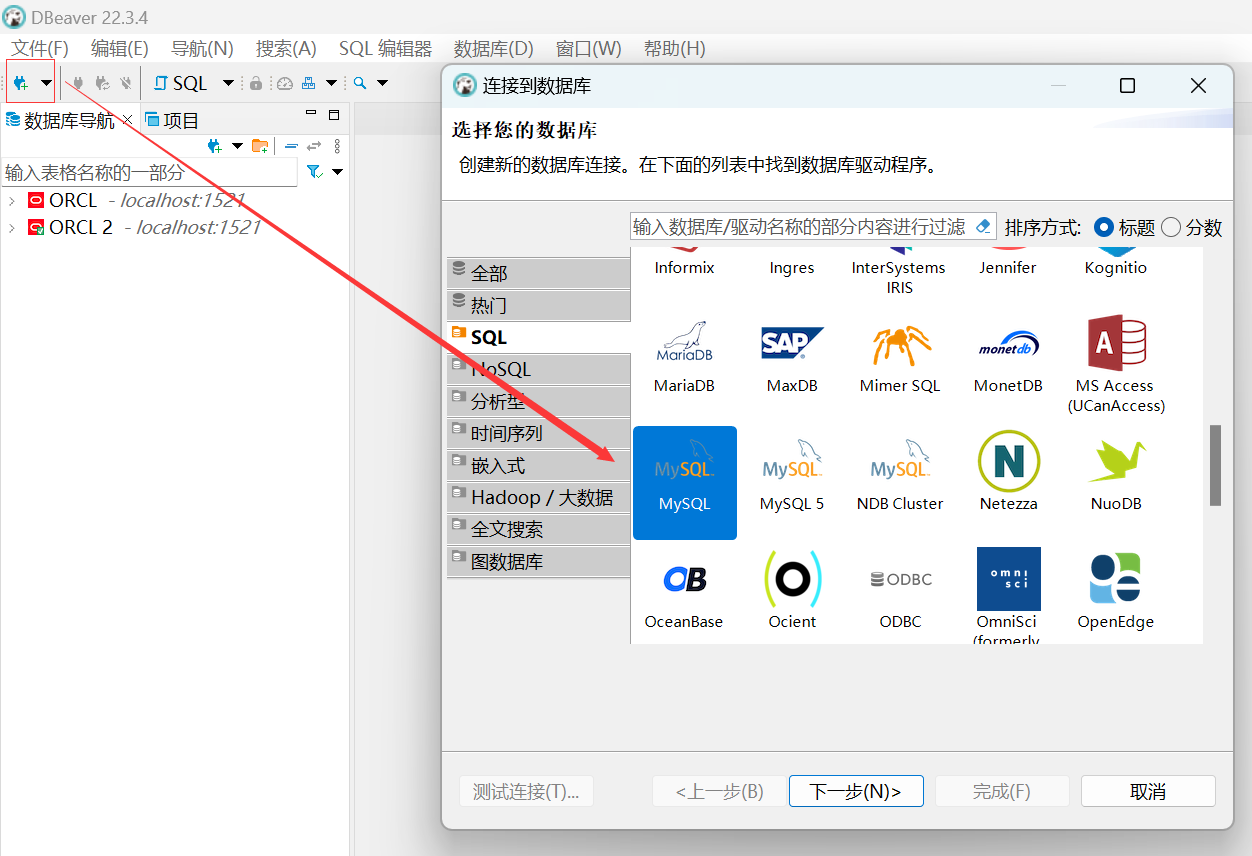Click the Disconnect plug icon in toolbar

tap(126, 83)
